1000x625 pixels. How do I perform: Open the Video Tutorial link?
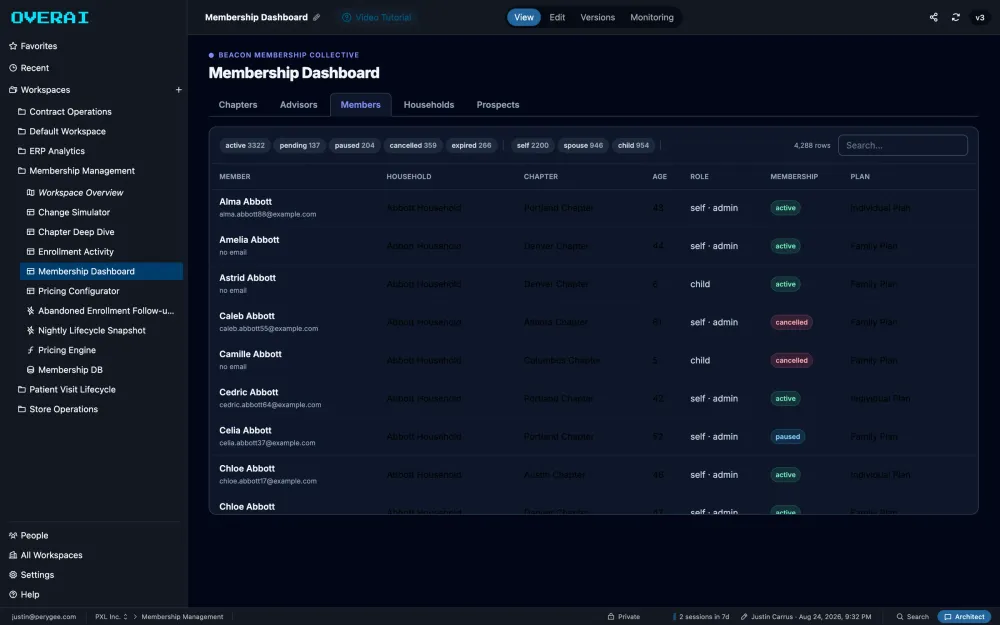point(377,17)
